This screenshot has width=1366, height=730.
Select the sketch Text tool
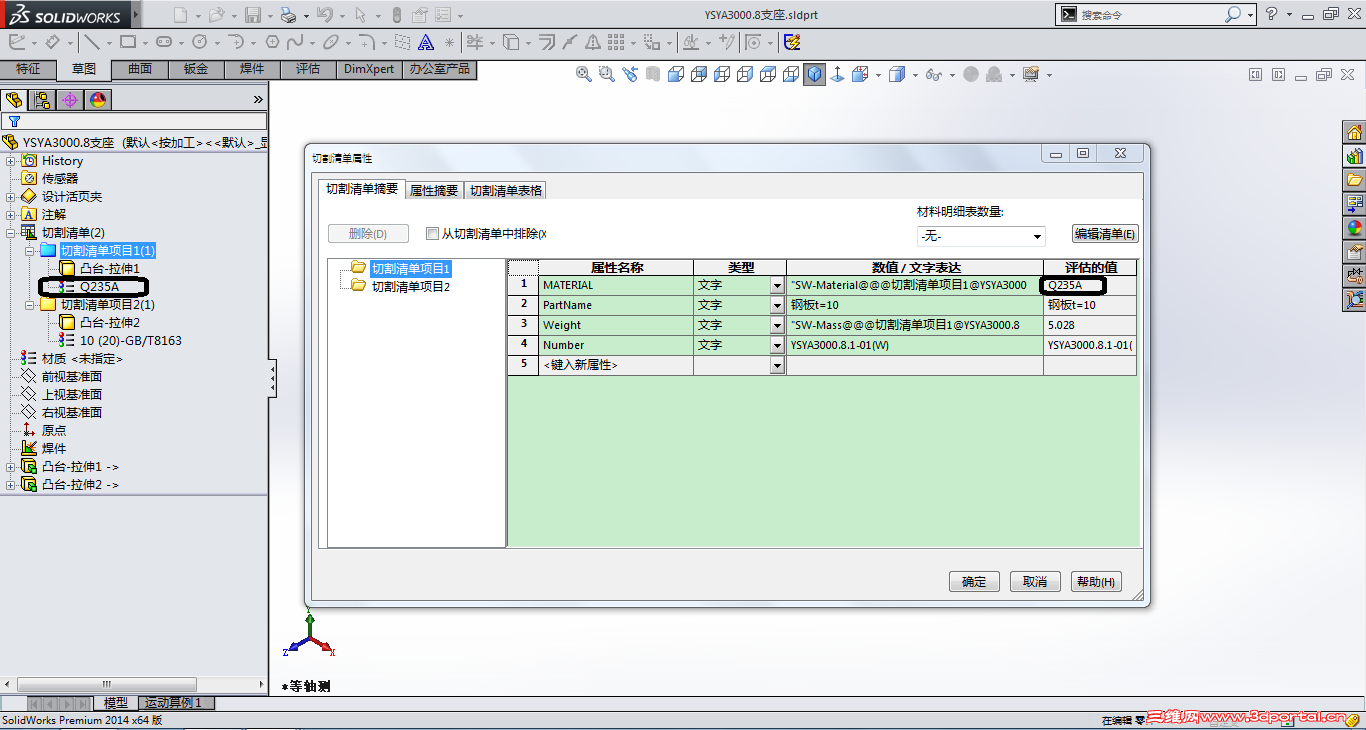click(426, 42)
